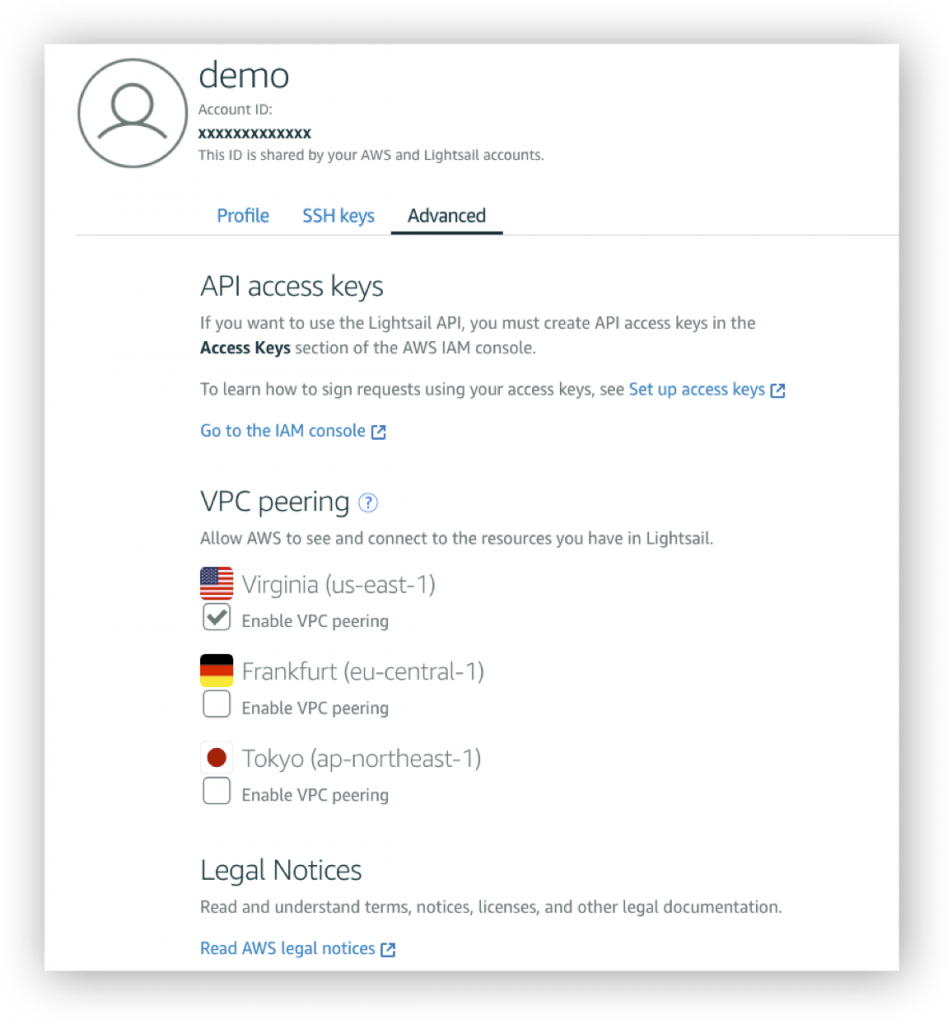Uncheck Virginia VPC peering checkbox
The width and height of the screenshot is (952, 1024).
(217, 617)
